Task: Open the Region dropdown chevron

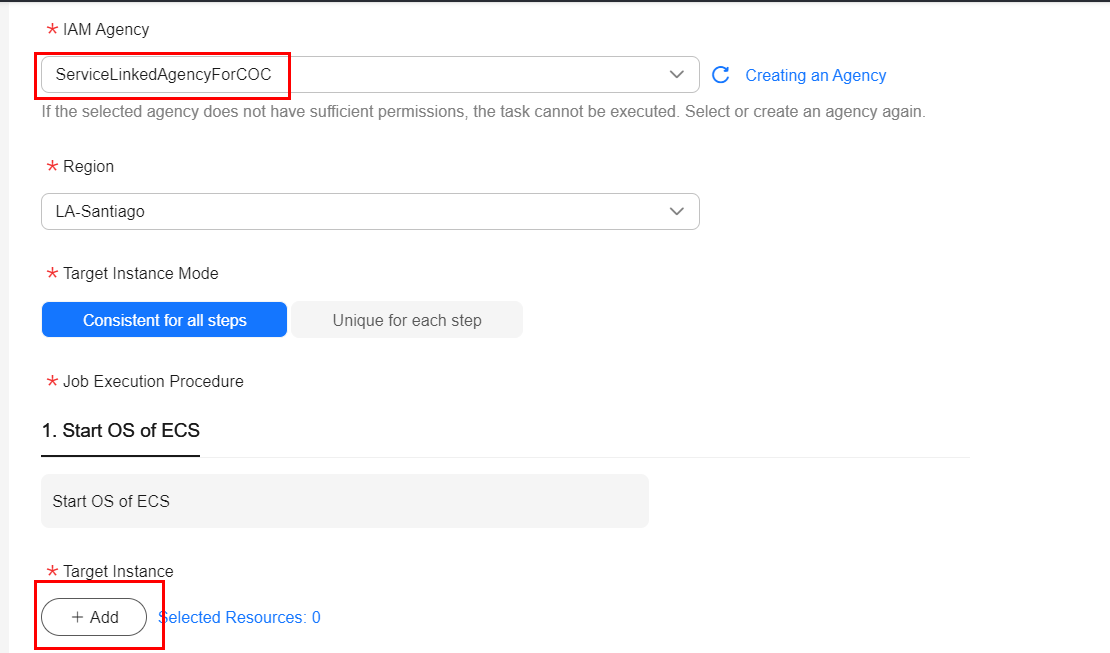Action: (677, 212)
